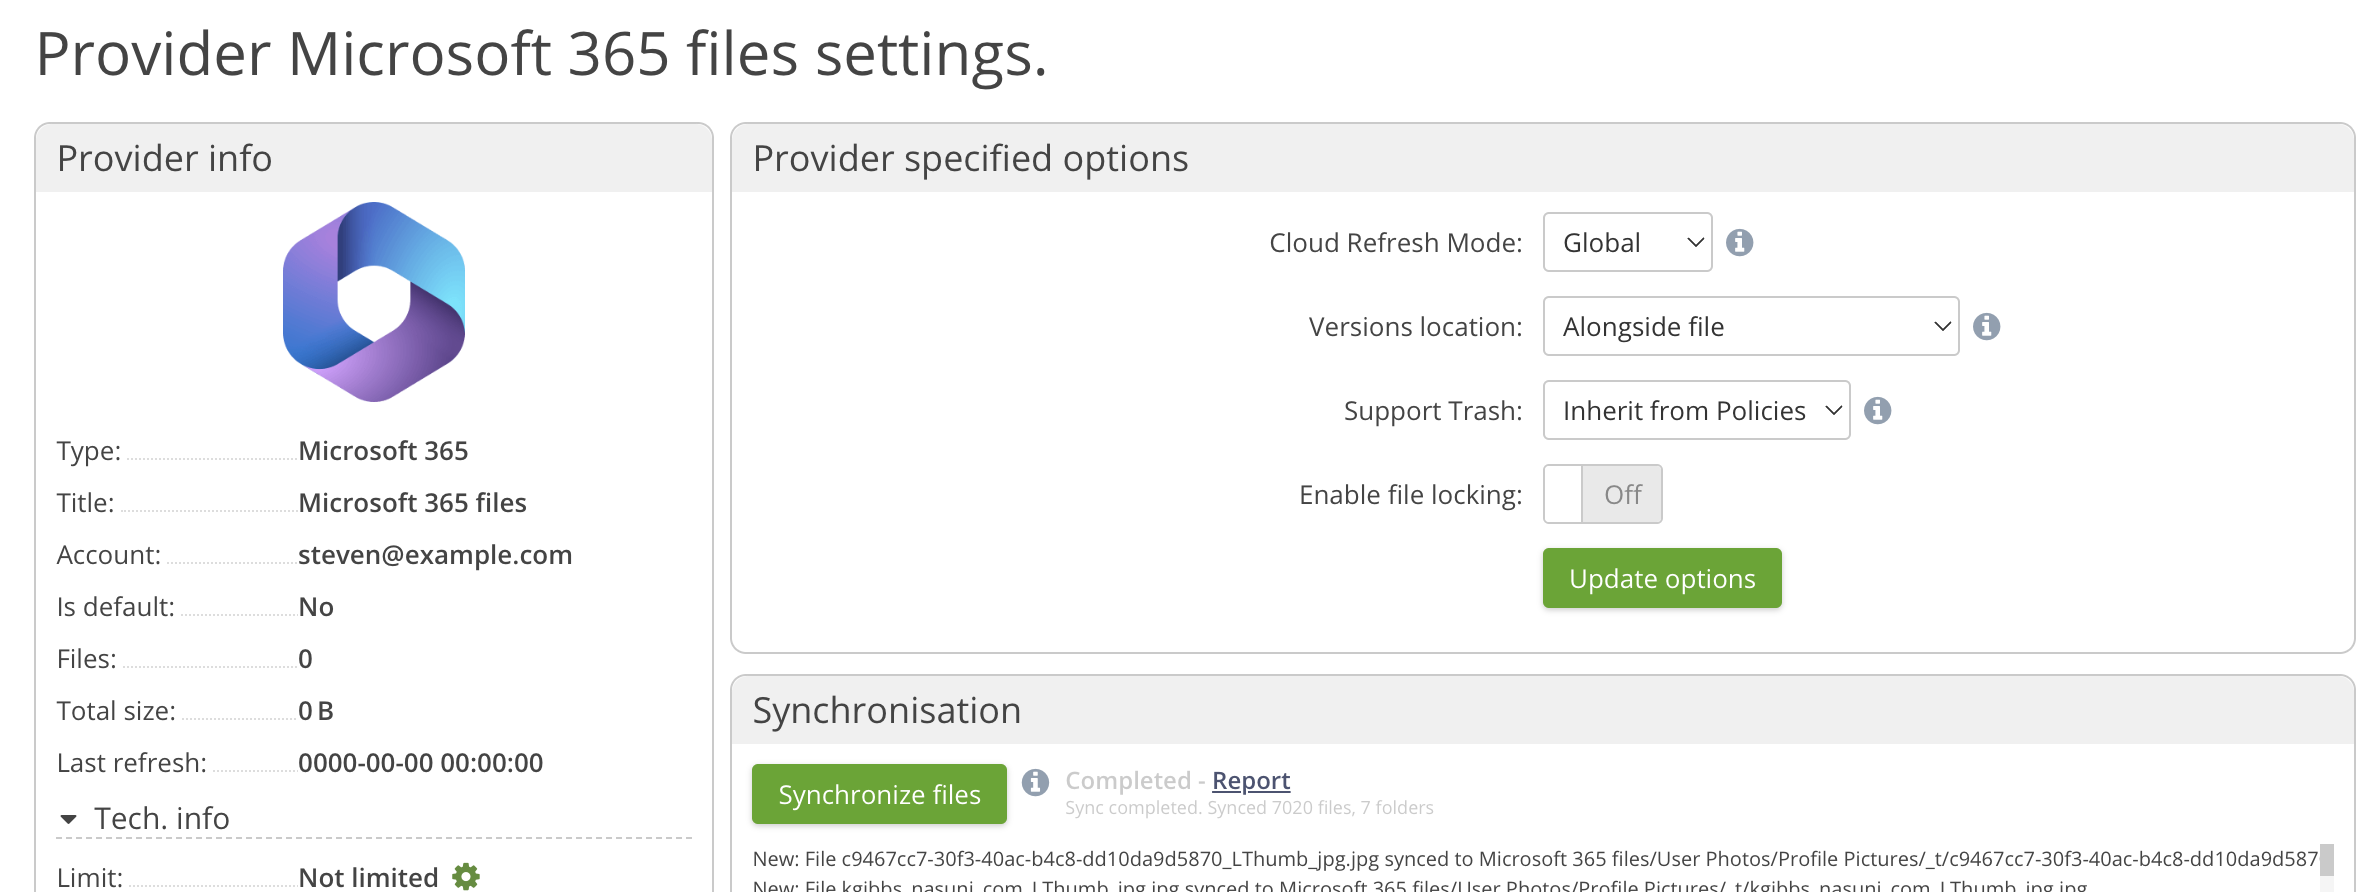This screenshot has height=892, width=2370.
Task: Open the Support Trash dropdown
Action: click(x=1696, y=411)
